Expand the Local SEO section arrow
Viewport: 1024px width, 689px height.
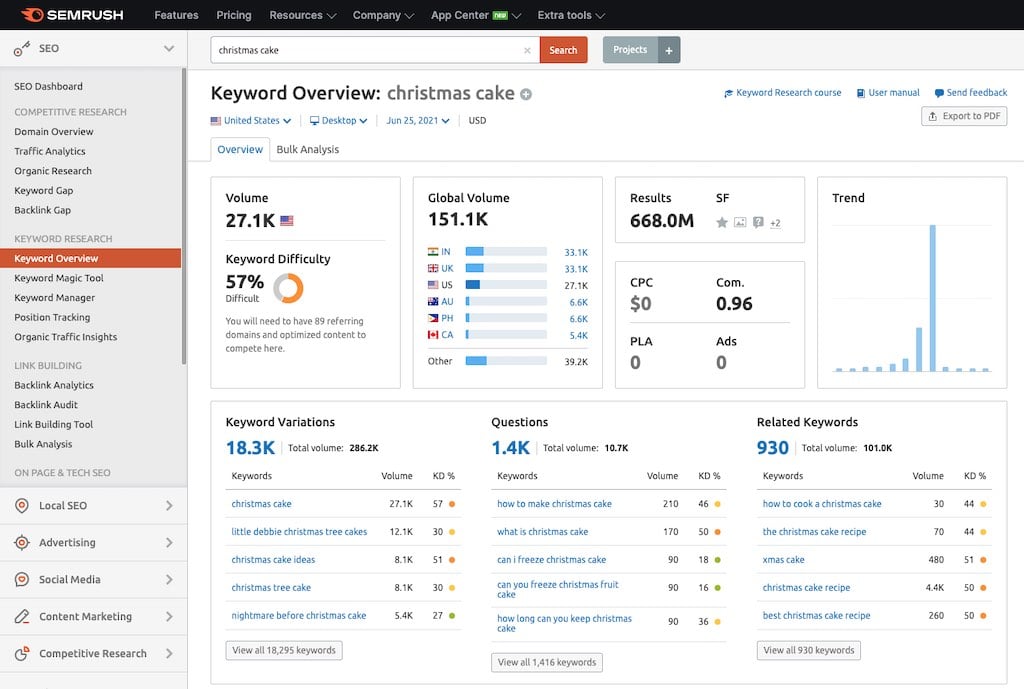169,505
